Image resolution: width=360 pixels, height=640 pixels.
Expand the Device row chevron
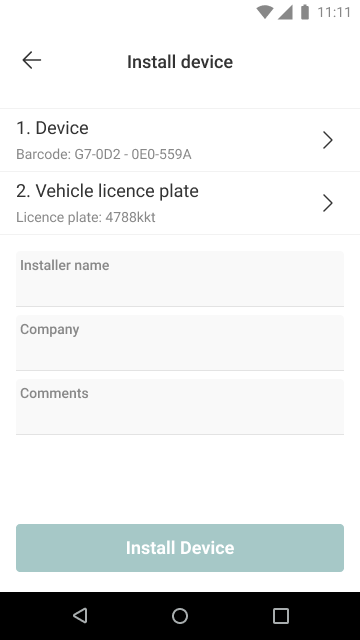coord(328,140)
